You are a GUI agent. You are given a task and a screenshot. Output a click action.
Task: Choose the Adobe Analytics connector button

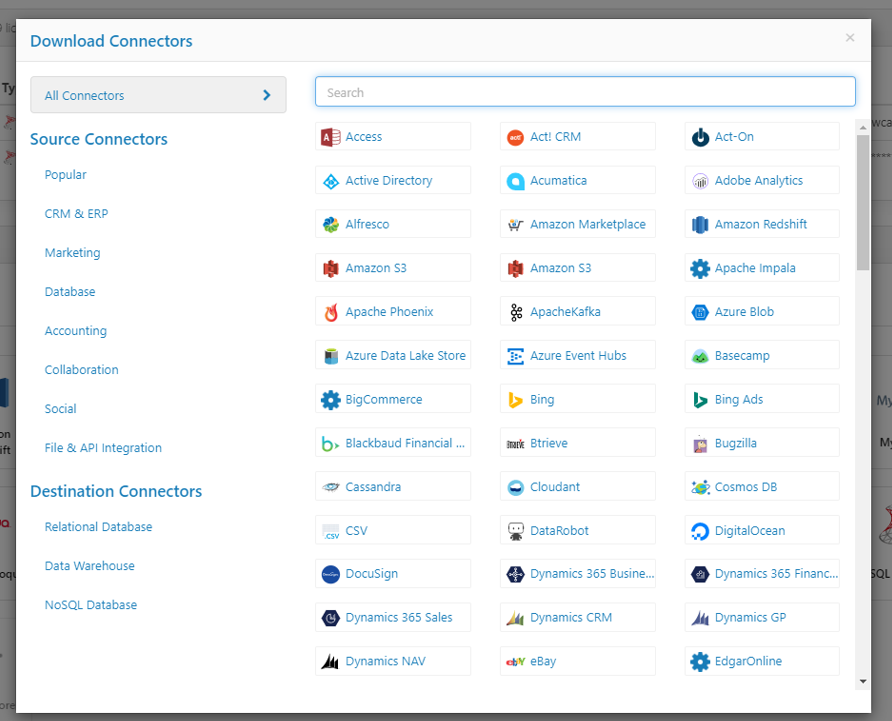click(x=762, y=181)
